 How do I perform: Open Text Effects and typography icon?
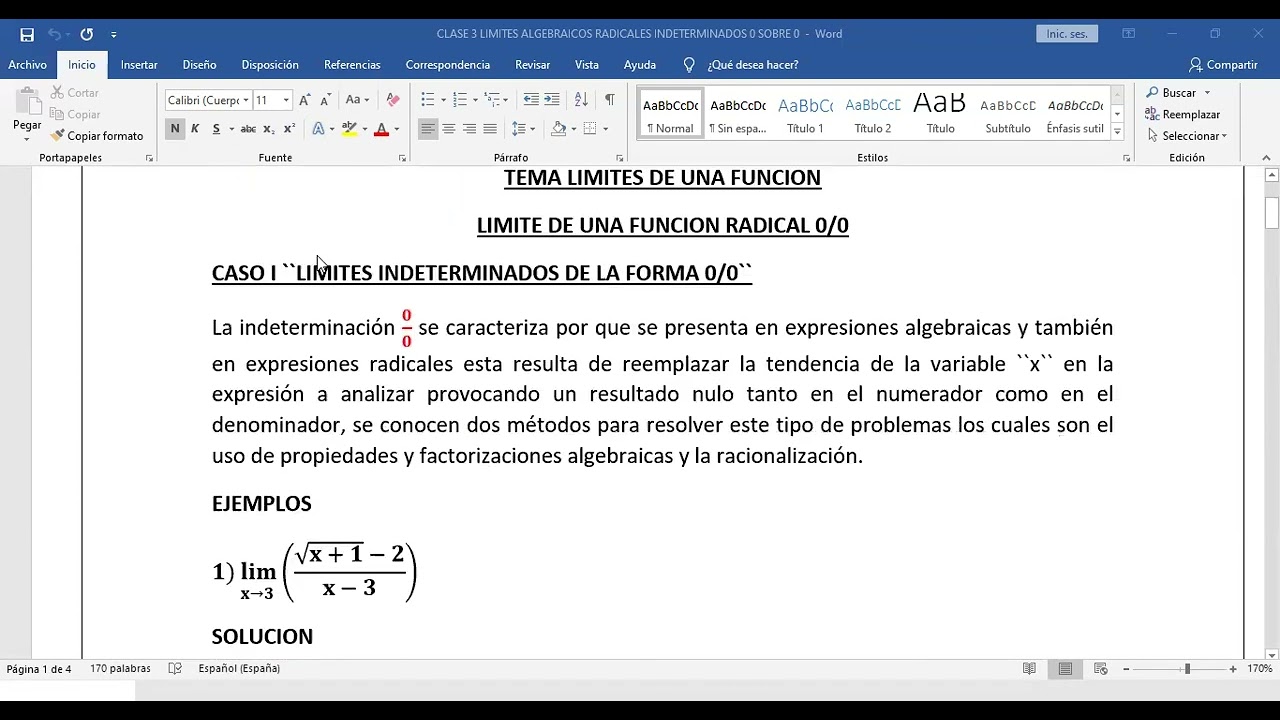pyautogui.click(x=318, y=129)
